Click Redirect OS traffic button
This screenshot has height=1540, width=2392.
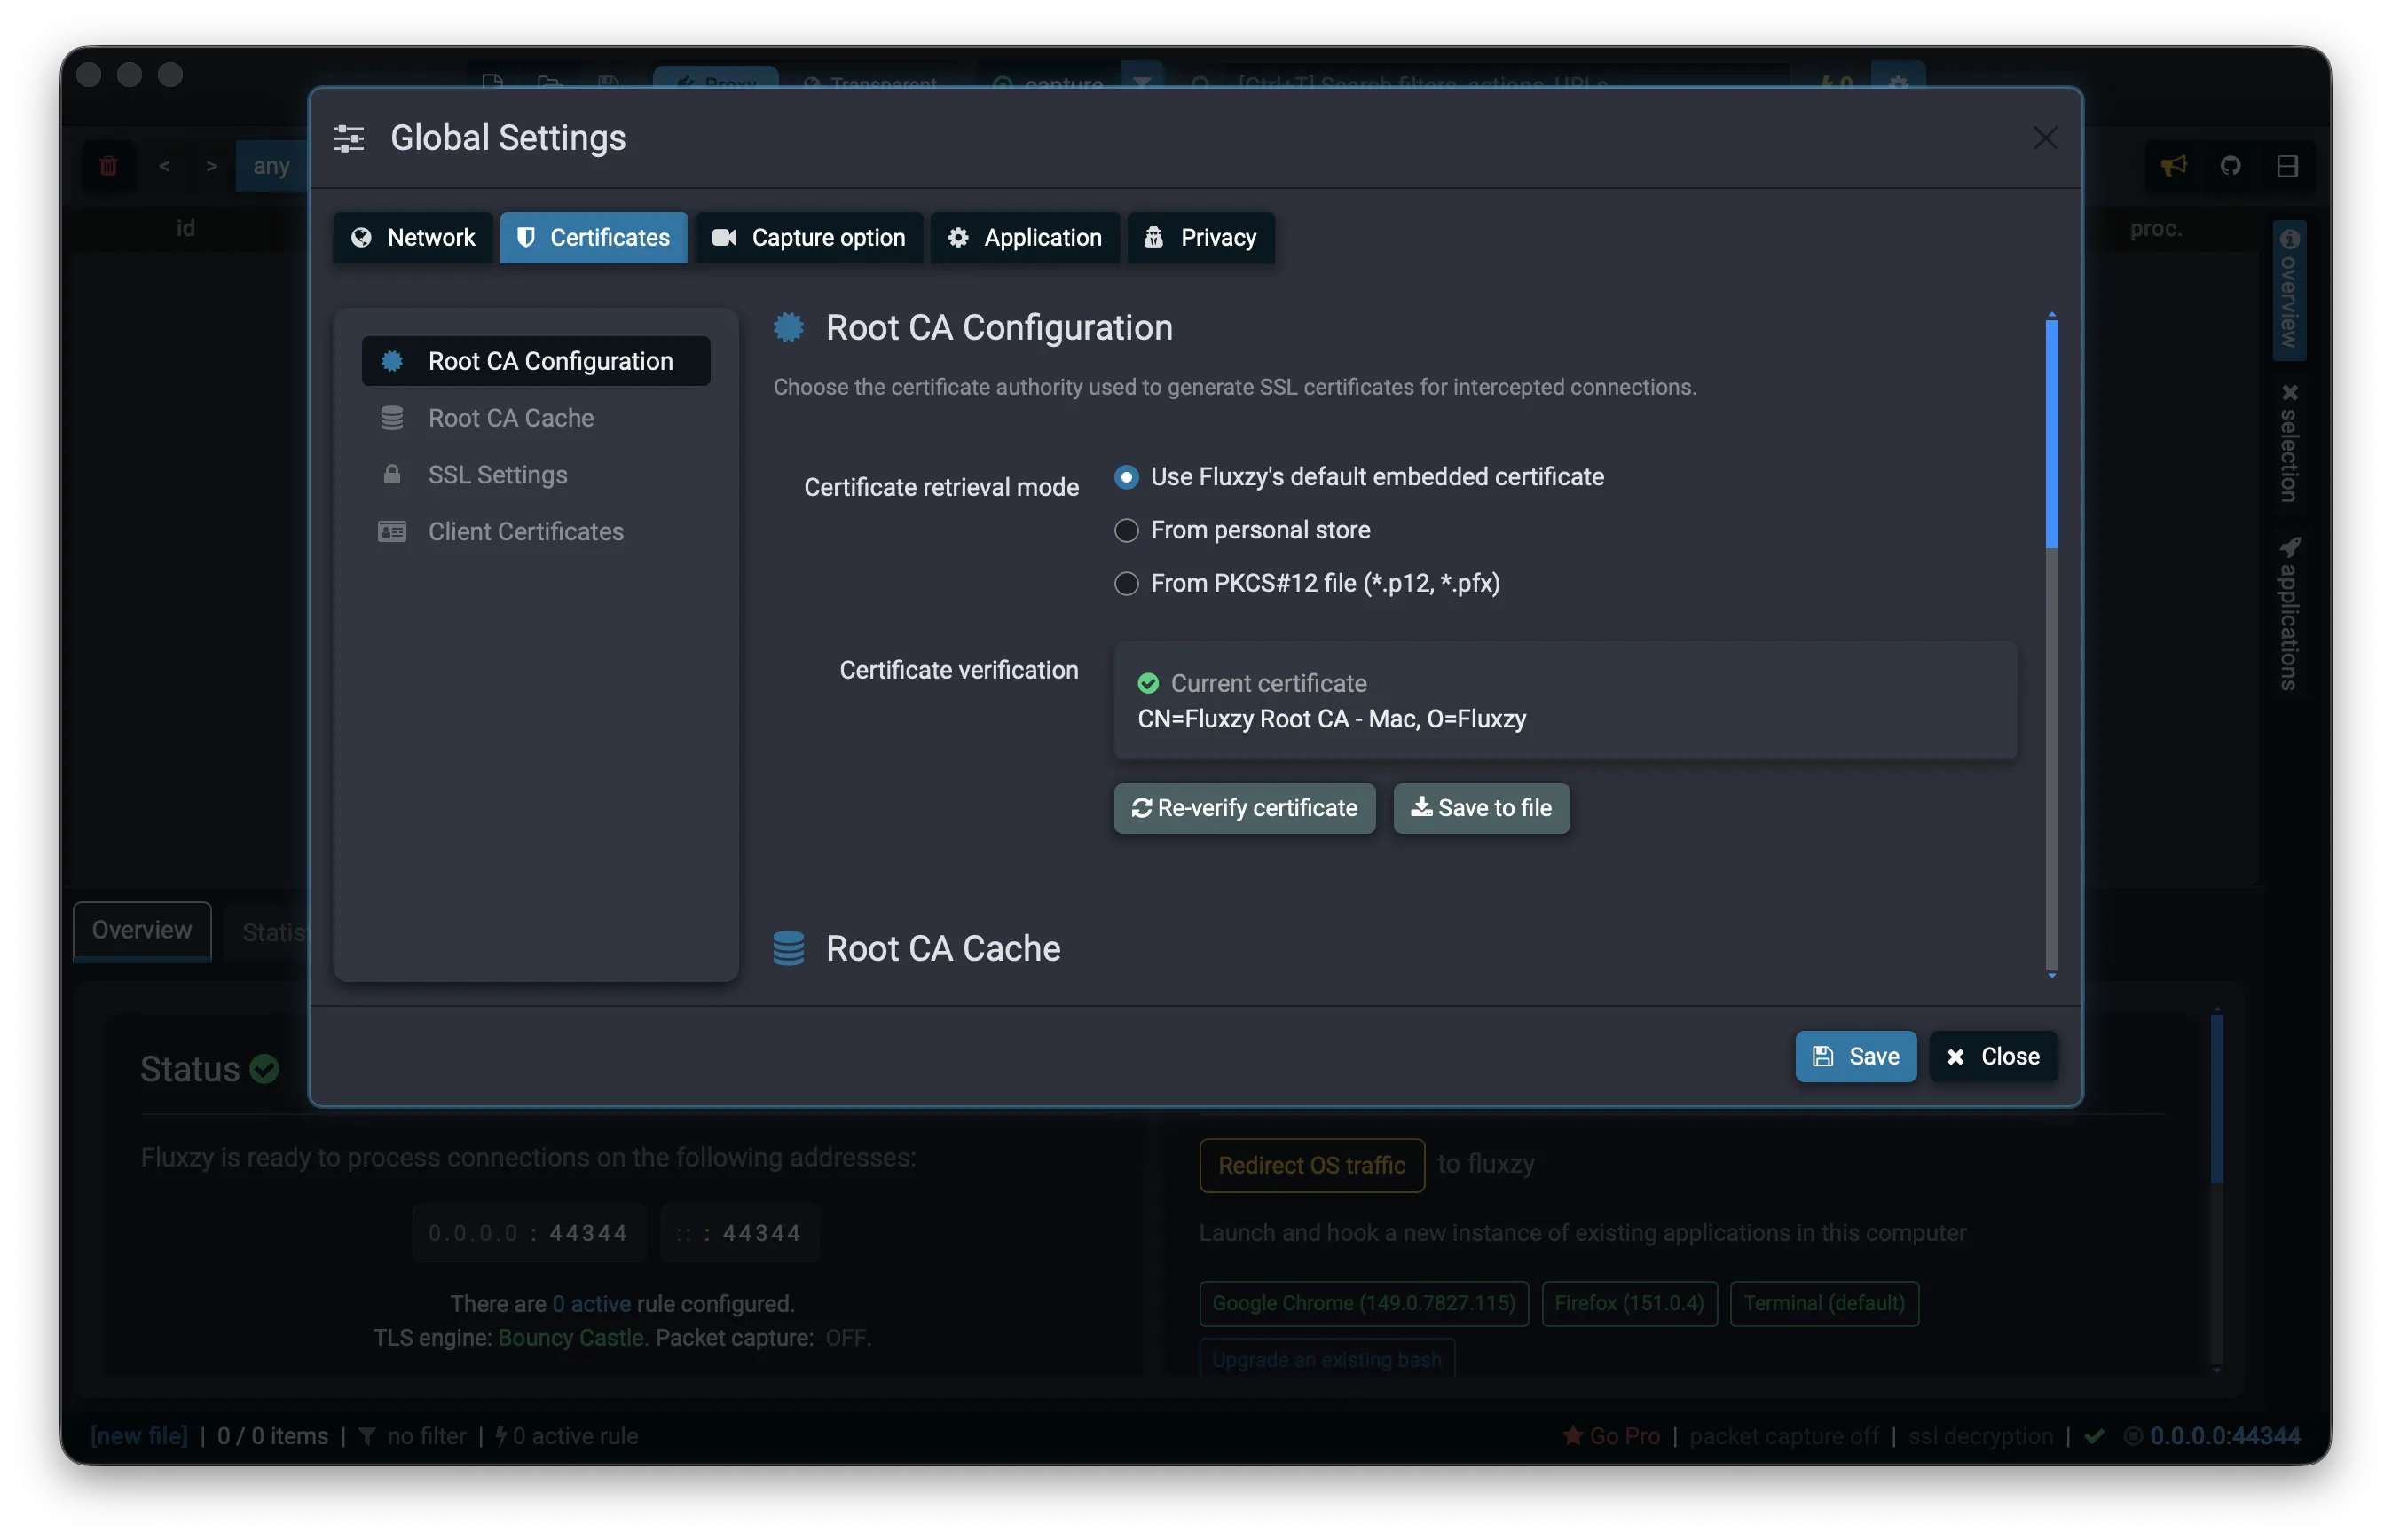[x=1311, y=1165]
